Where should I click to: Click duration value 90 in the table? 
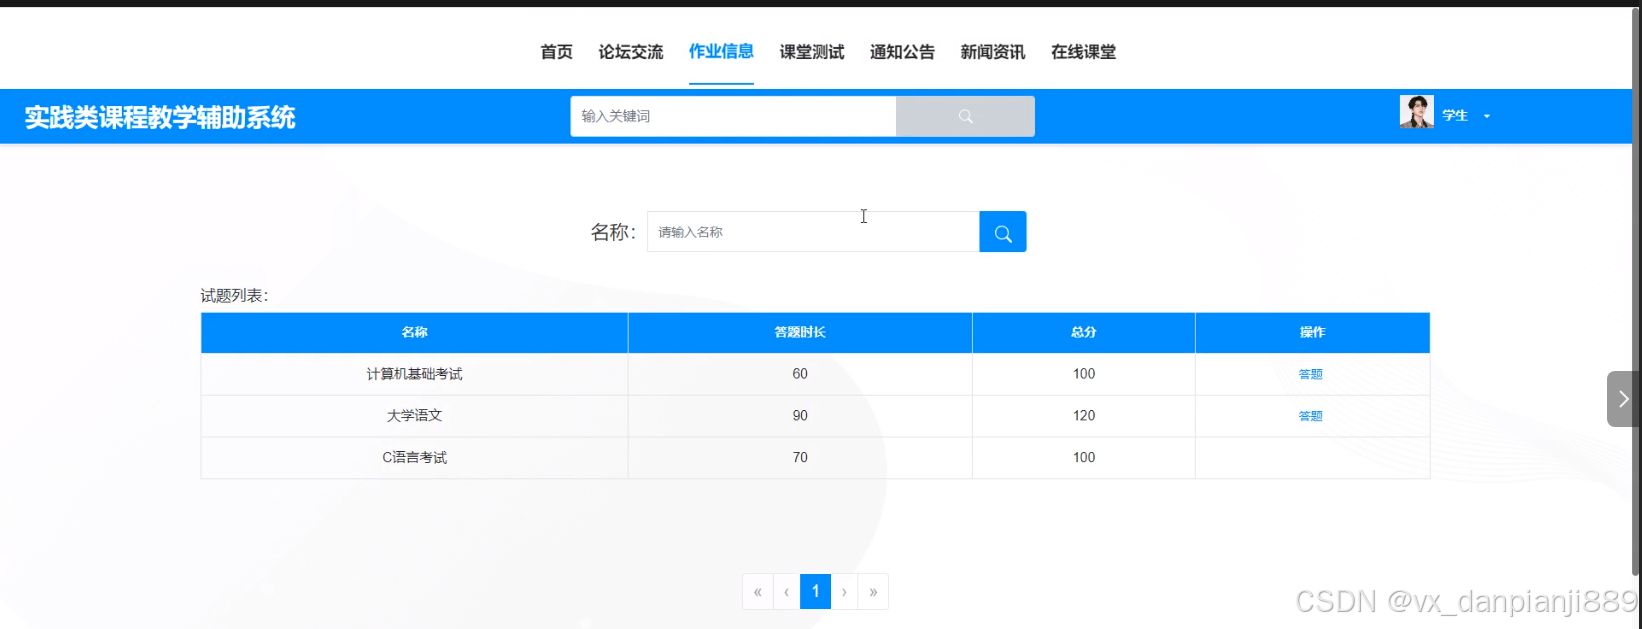(x=800, y=416)
